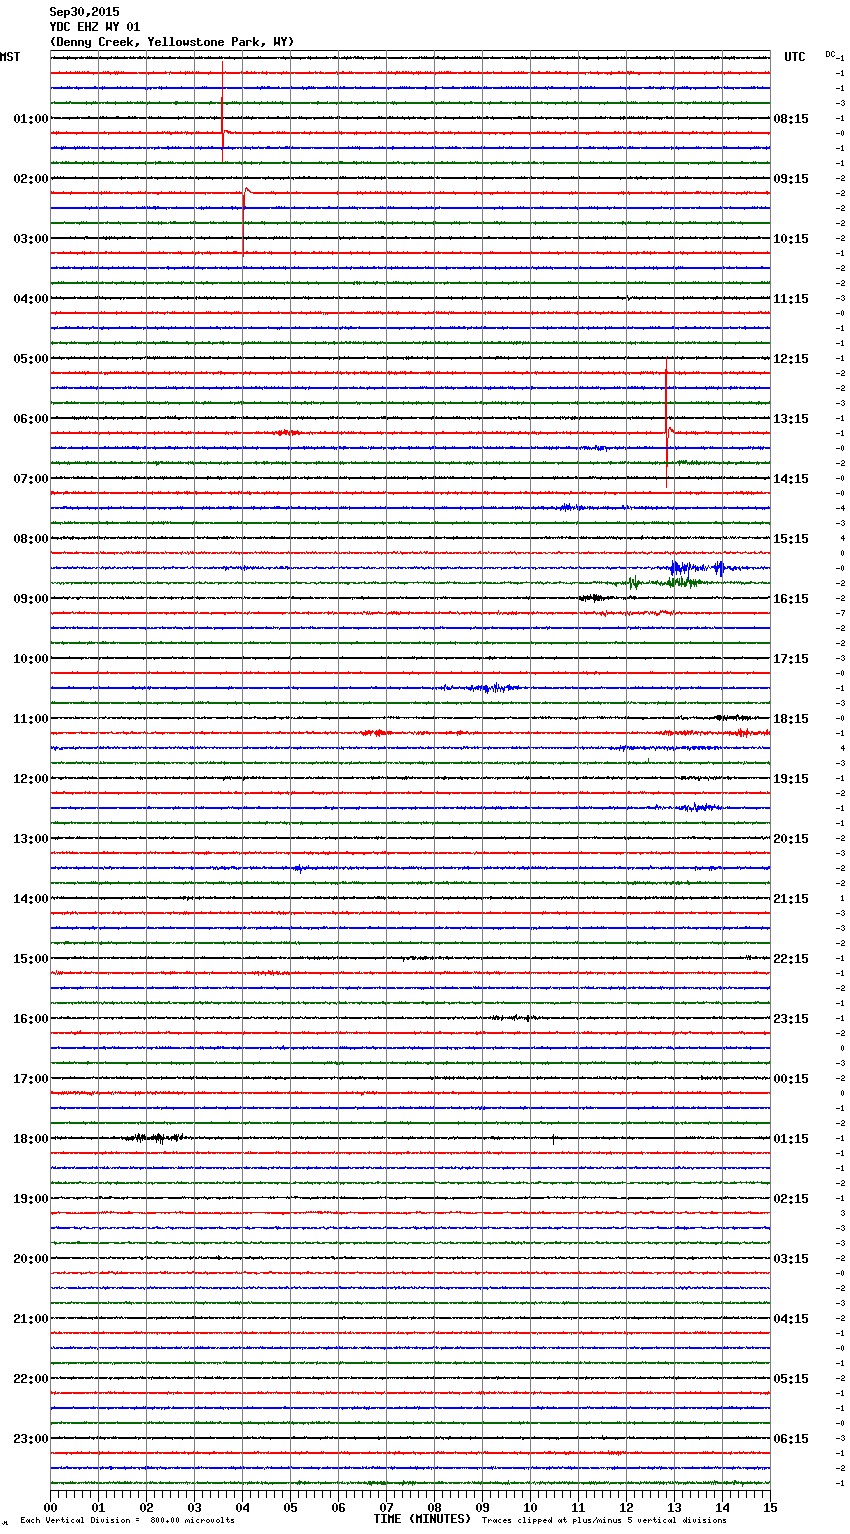Click the 20:15 UTC time label
The image size is (850, 1534).
[x=791, y=839]
